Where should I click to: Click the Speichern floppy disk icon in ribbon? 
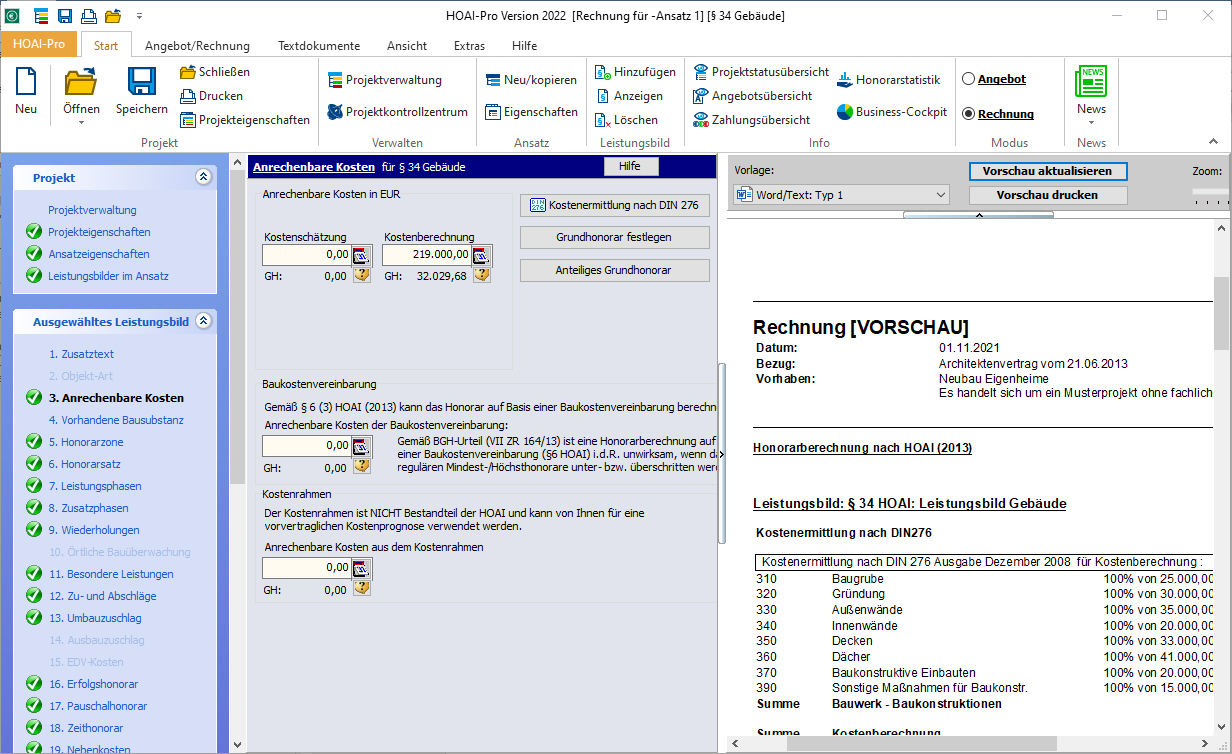(x=141, y=83)
